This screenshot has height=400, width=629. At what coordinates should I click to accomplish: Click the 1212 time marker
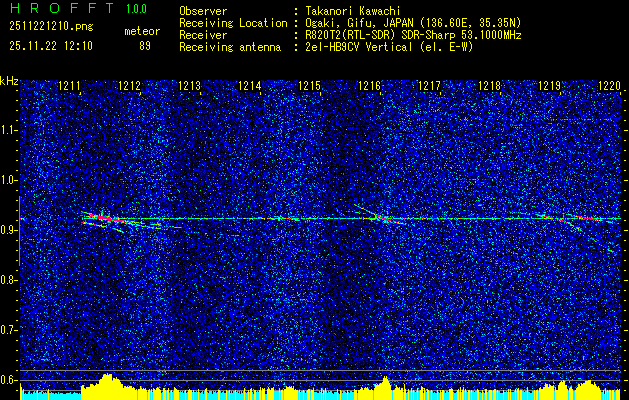[x=129, y=86]
